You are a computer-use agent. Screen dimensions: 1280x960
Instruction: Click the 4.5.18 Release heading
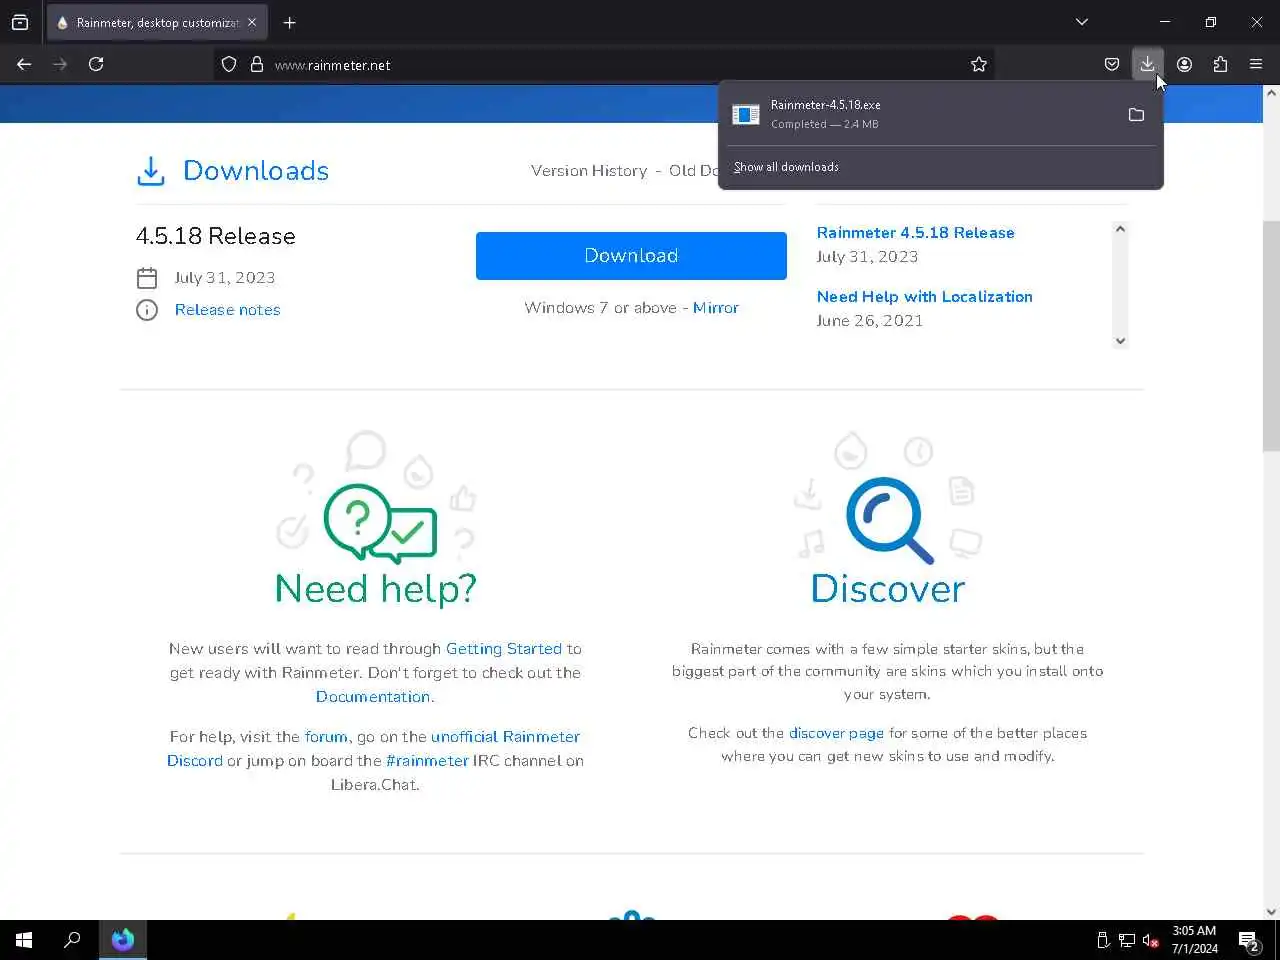tap(216, 236)
